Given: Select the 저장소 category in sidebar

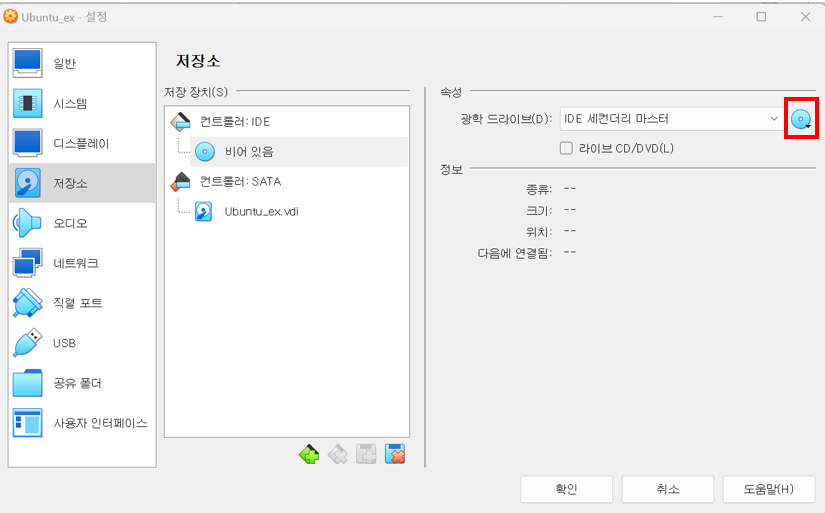Looking at the screenshot, I should tap(82, 183).
